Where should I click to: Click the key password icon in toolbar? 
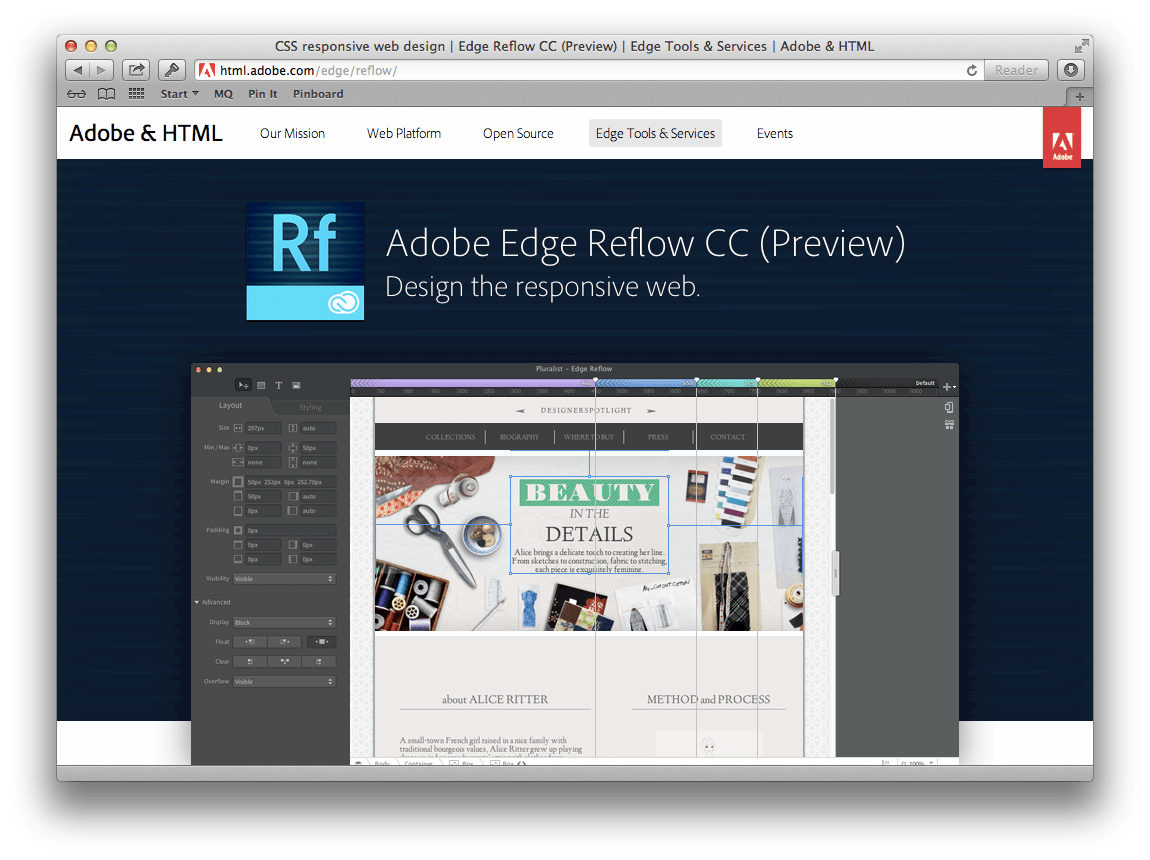coord(172,70)
